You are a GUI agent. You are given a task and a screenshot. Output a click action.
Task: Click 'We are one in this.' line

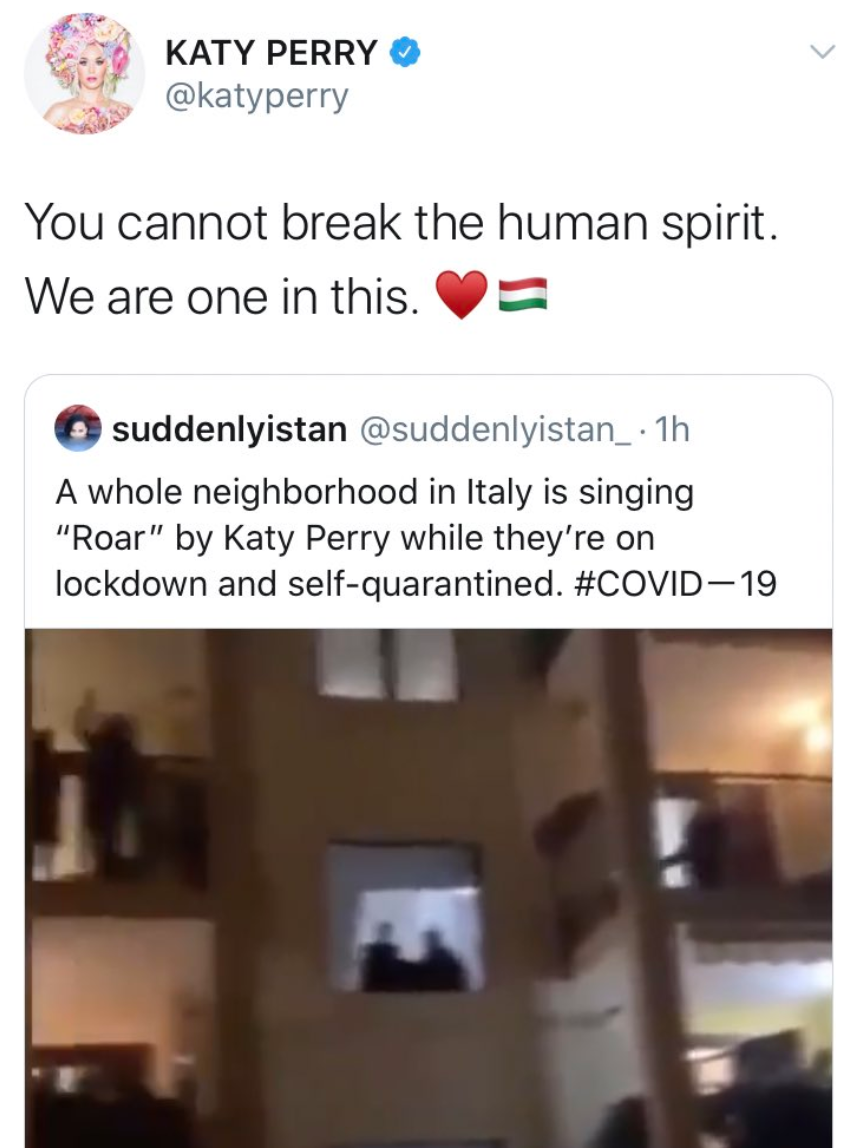pos(223,297)
